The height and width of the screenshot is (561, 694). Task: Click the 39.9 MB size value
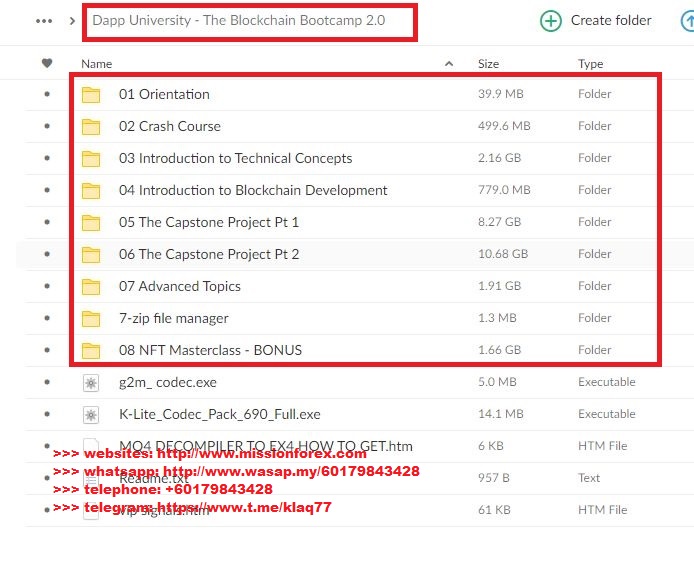tap(501, 94)
